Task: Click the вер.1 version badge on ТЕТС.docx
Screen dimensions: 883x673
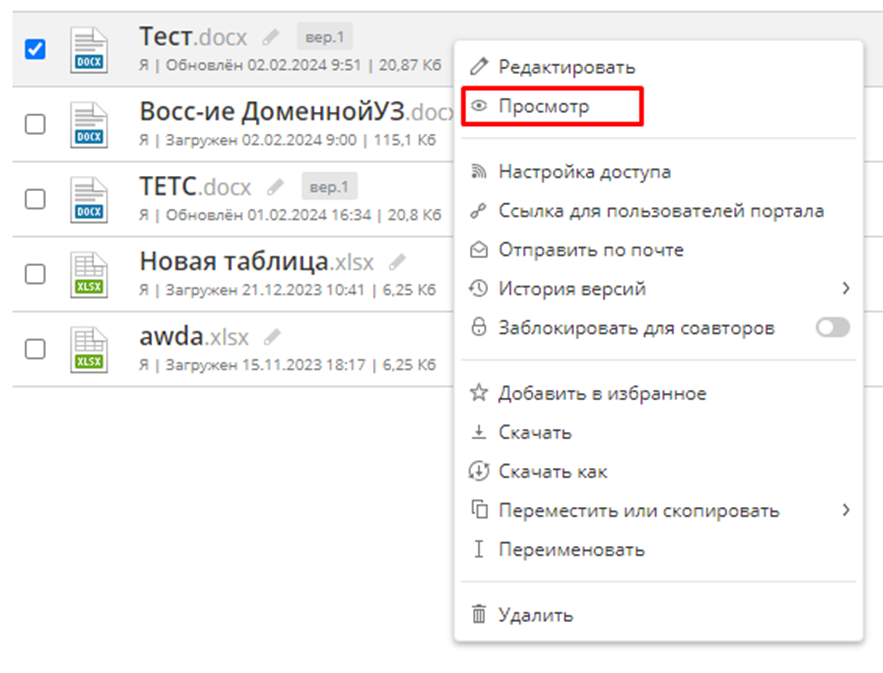Action: [x=329, y=187]
